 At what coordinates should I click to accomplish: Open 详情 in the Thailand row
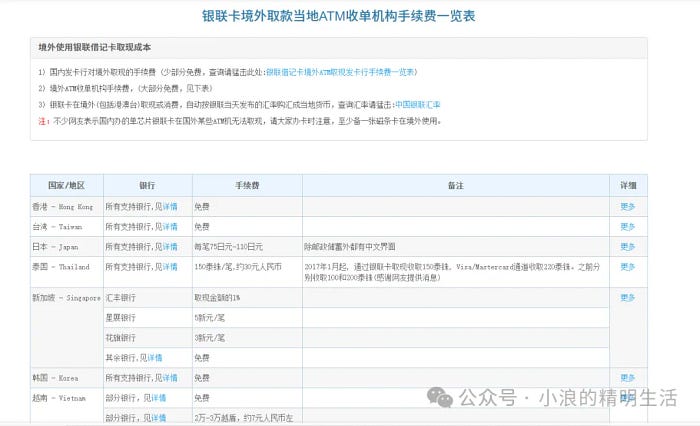pos(170,267)
